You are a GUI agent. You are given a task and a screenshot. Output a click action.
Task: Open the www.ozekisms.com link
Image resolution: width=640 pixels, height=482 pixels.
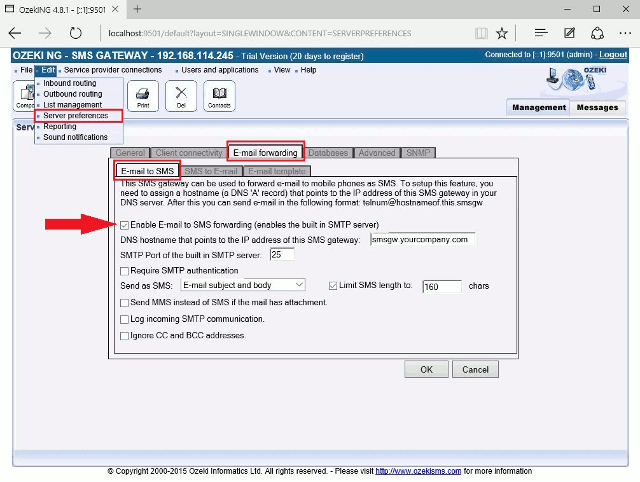click(418, 471)
